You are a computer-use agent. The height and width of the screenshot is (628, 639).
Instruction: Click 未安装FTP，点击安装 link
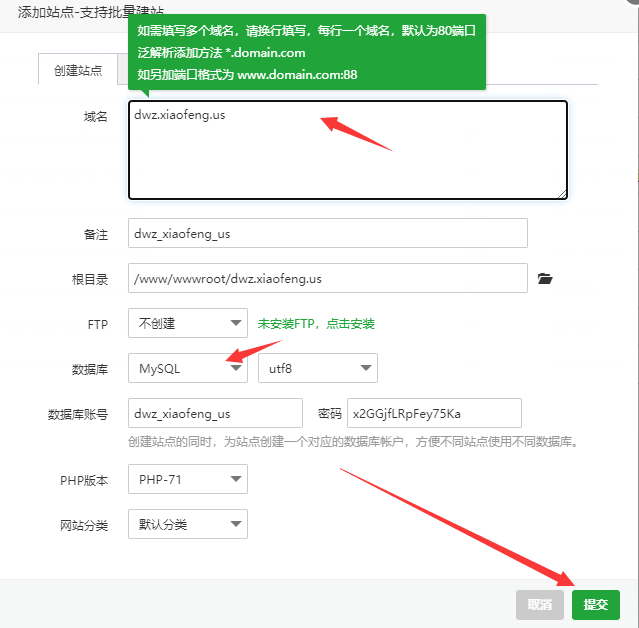(x=316, y=324)
